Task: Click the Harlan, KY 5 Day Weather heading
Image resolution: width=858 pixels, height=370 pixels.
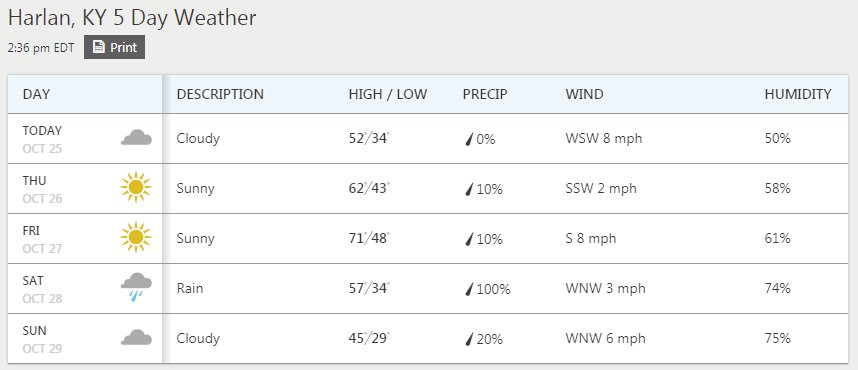Action: [132, 18]
